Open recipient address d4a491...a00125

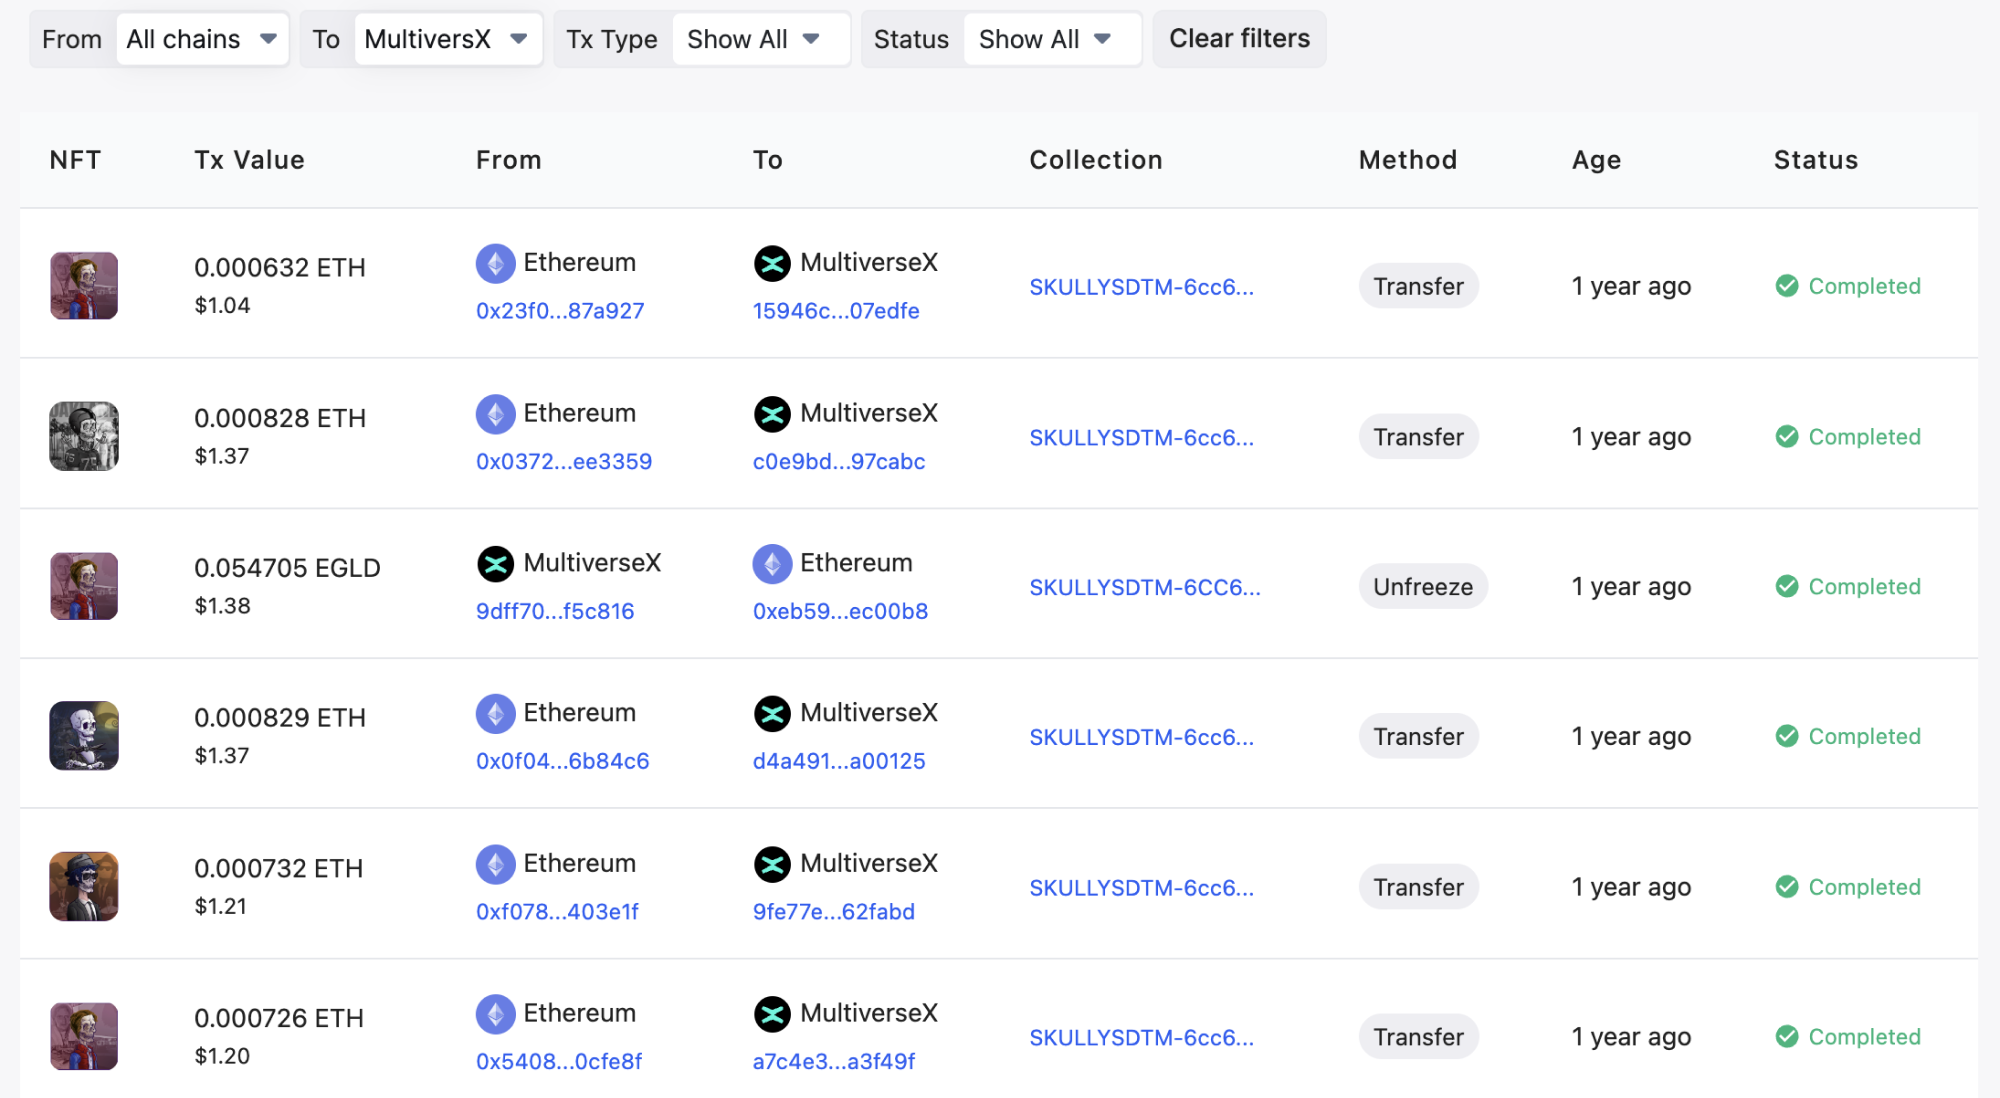(839, 761)
